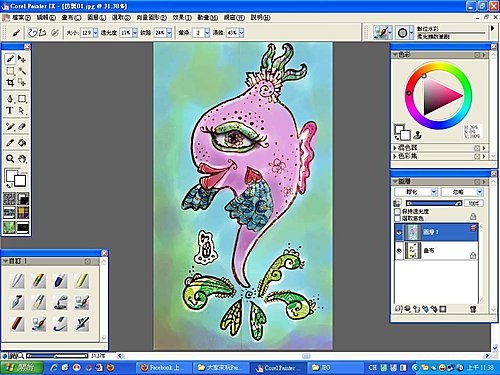The height and width of the screenshot is (375, 500).
Task: Click the layer opacity 100% field
Action: (474, 203)
